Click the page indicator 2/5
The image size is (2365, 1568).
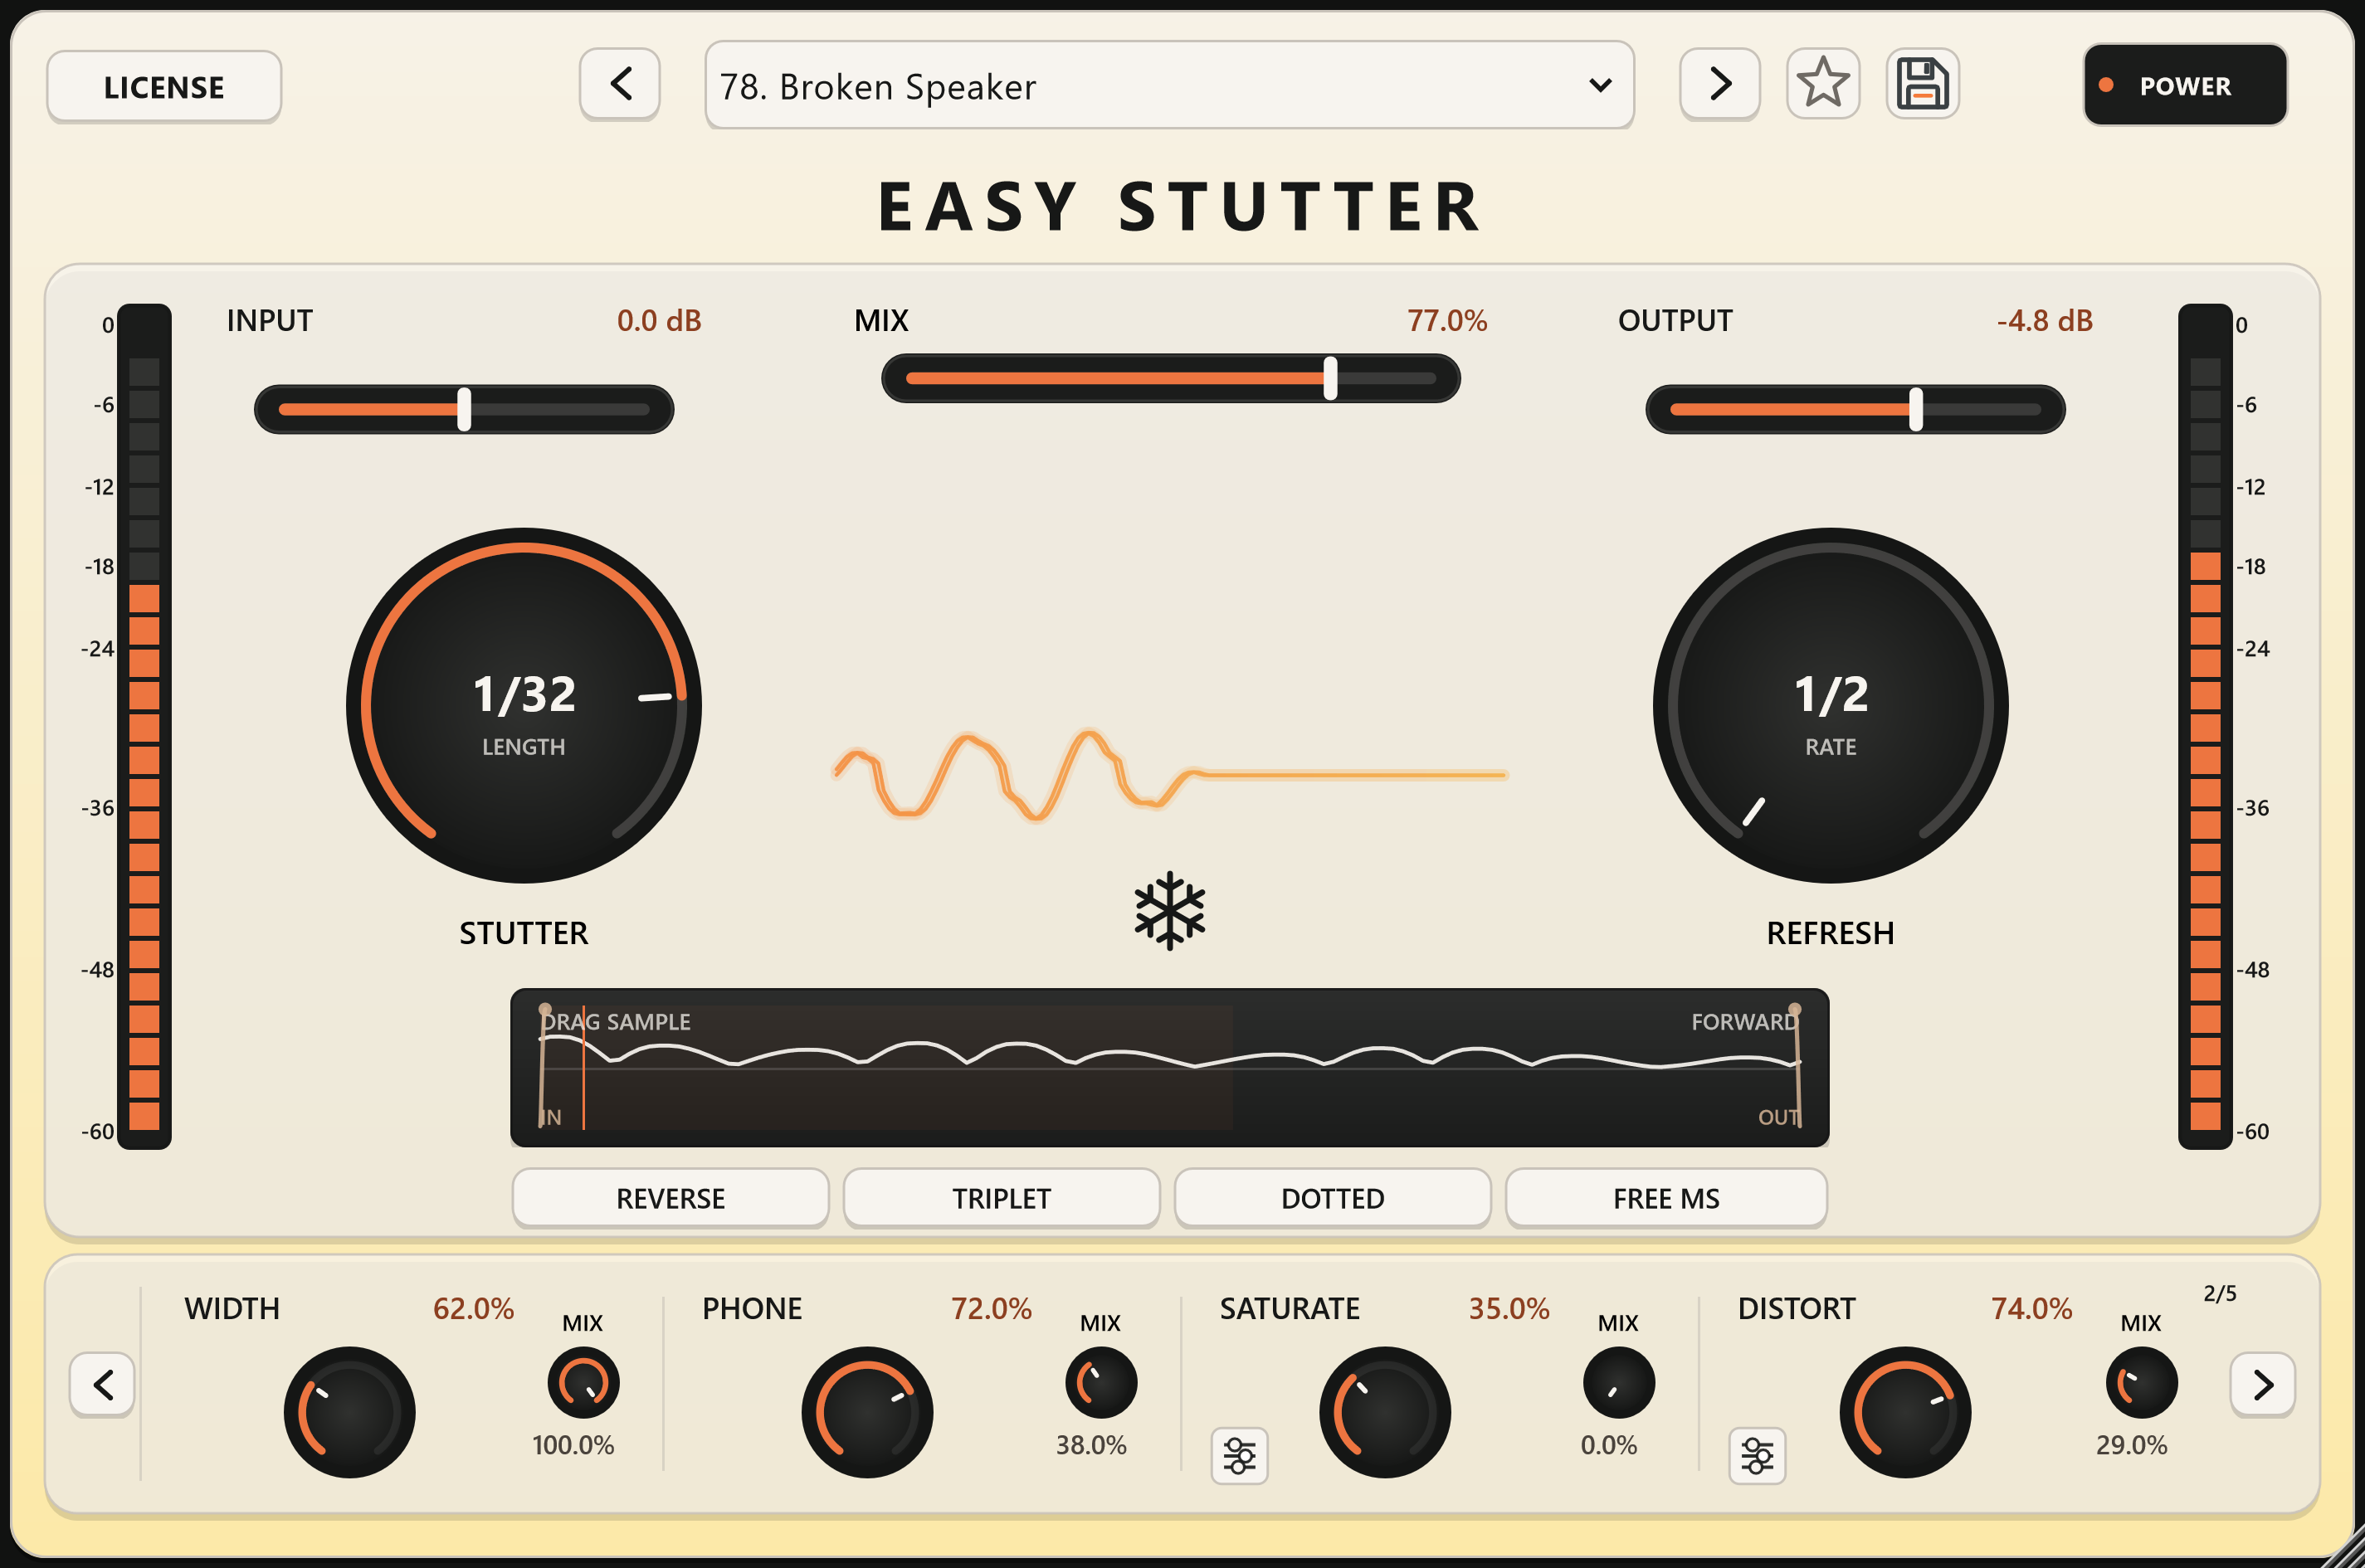pos(2219,1293)
